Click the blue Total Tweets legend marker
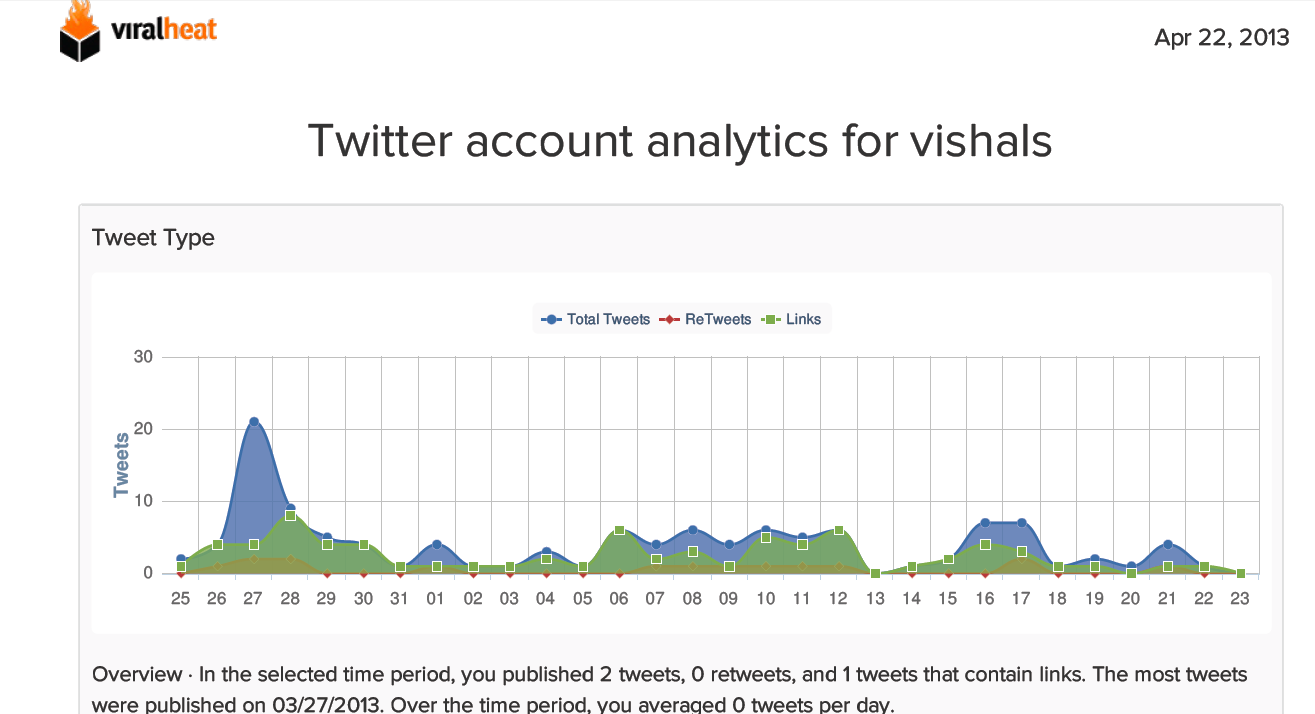 coord(551,320)
